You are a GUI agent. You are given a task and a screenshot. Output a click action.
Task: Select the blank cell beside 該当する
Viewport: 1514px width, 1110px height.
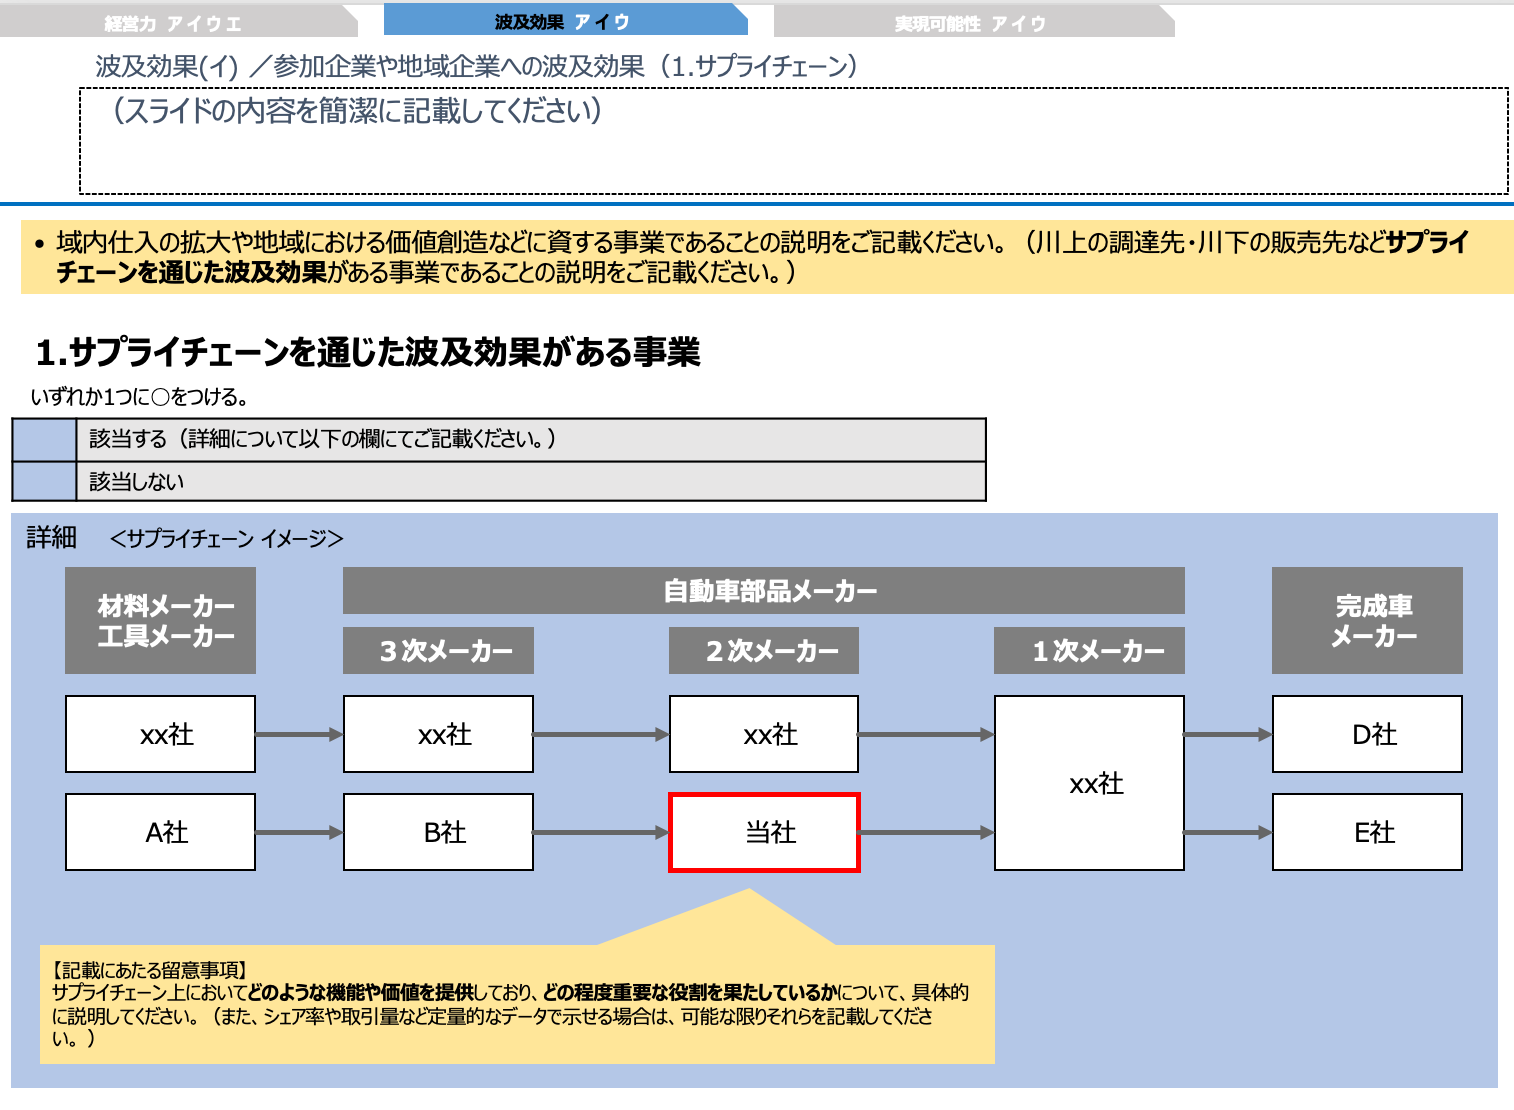43,438
